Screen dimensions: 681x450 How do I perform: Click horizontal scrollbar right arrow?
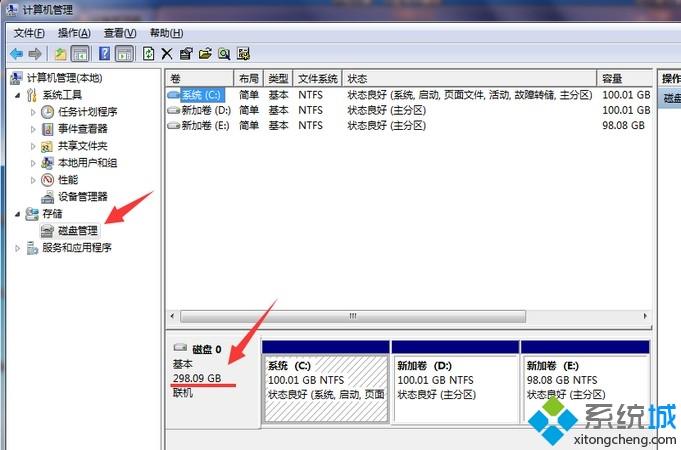click(645, 316)
